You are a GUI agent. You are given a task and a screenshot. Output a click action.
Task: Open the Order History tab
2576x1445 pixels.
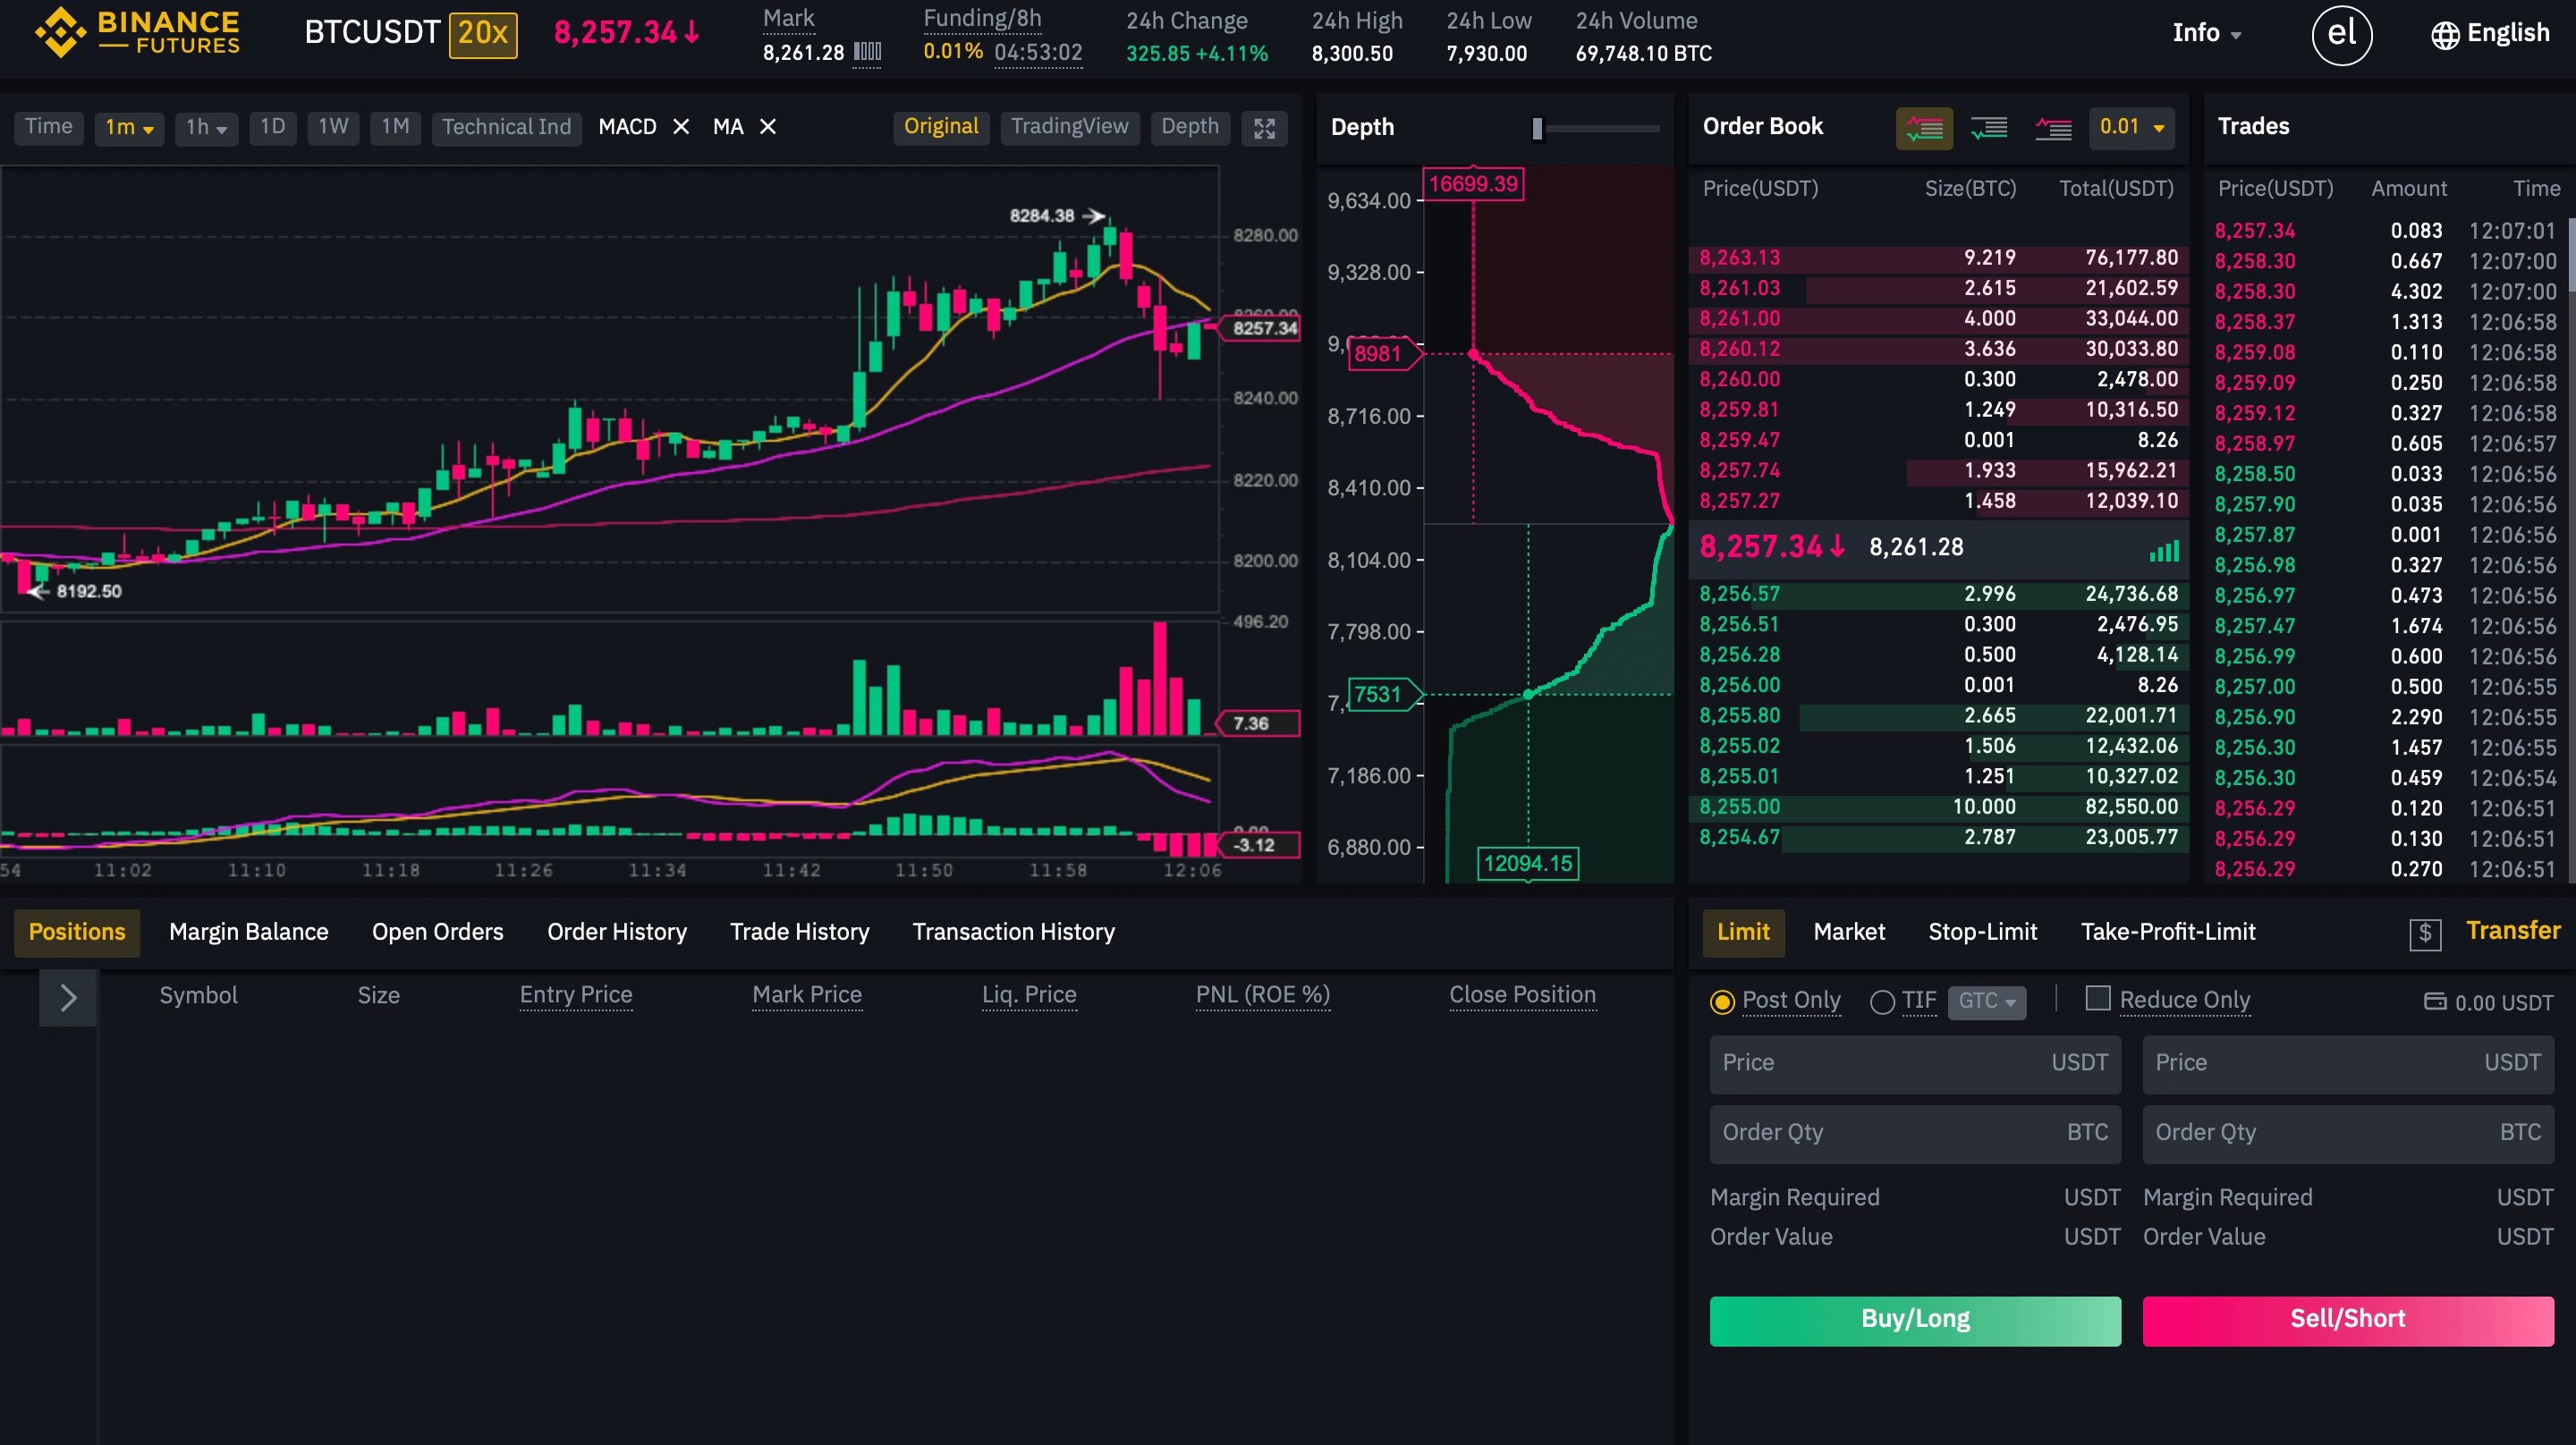(x=617, y=932)
